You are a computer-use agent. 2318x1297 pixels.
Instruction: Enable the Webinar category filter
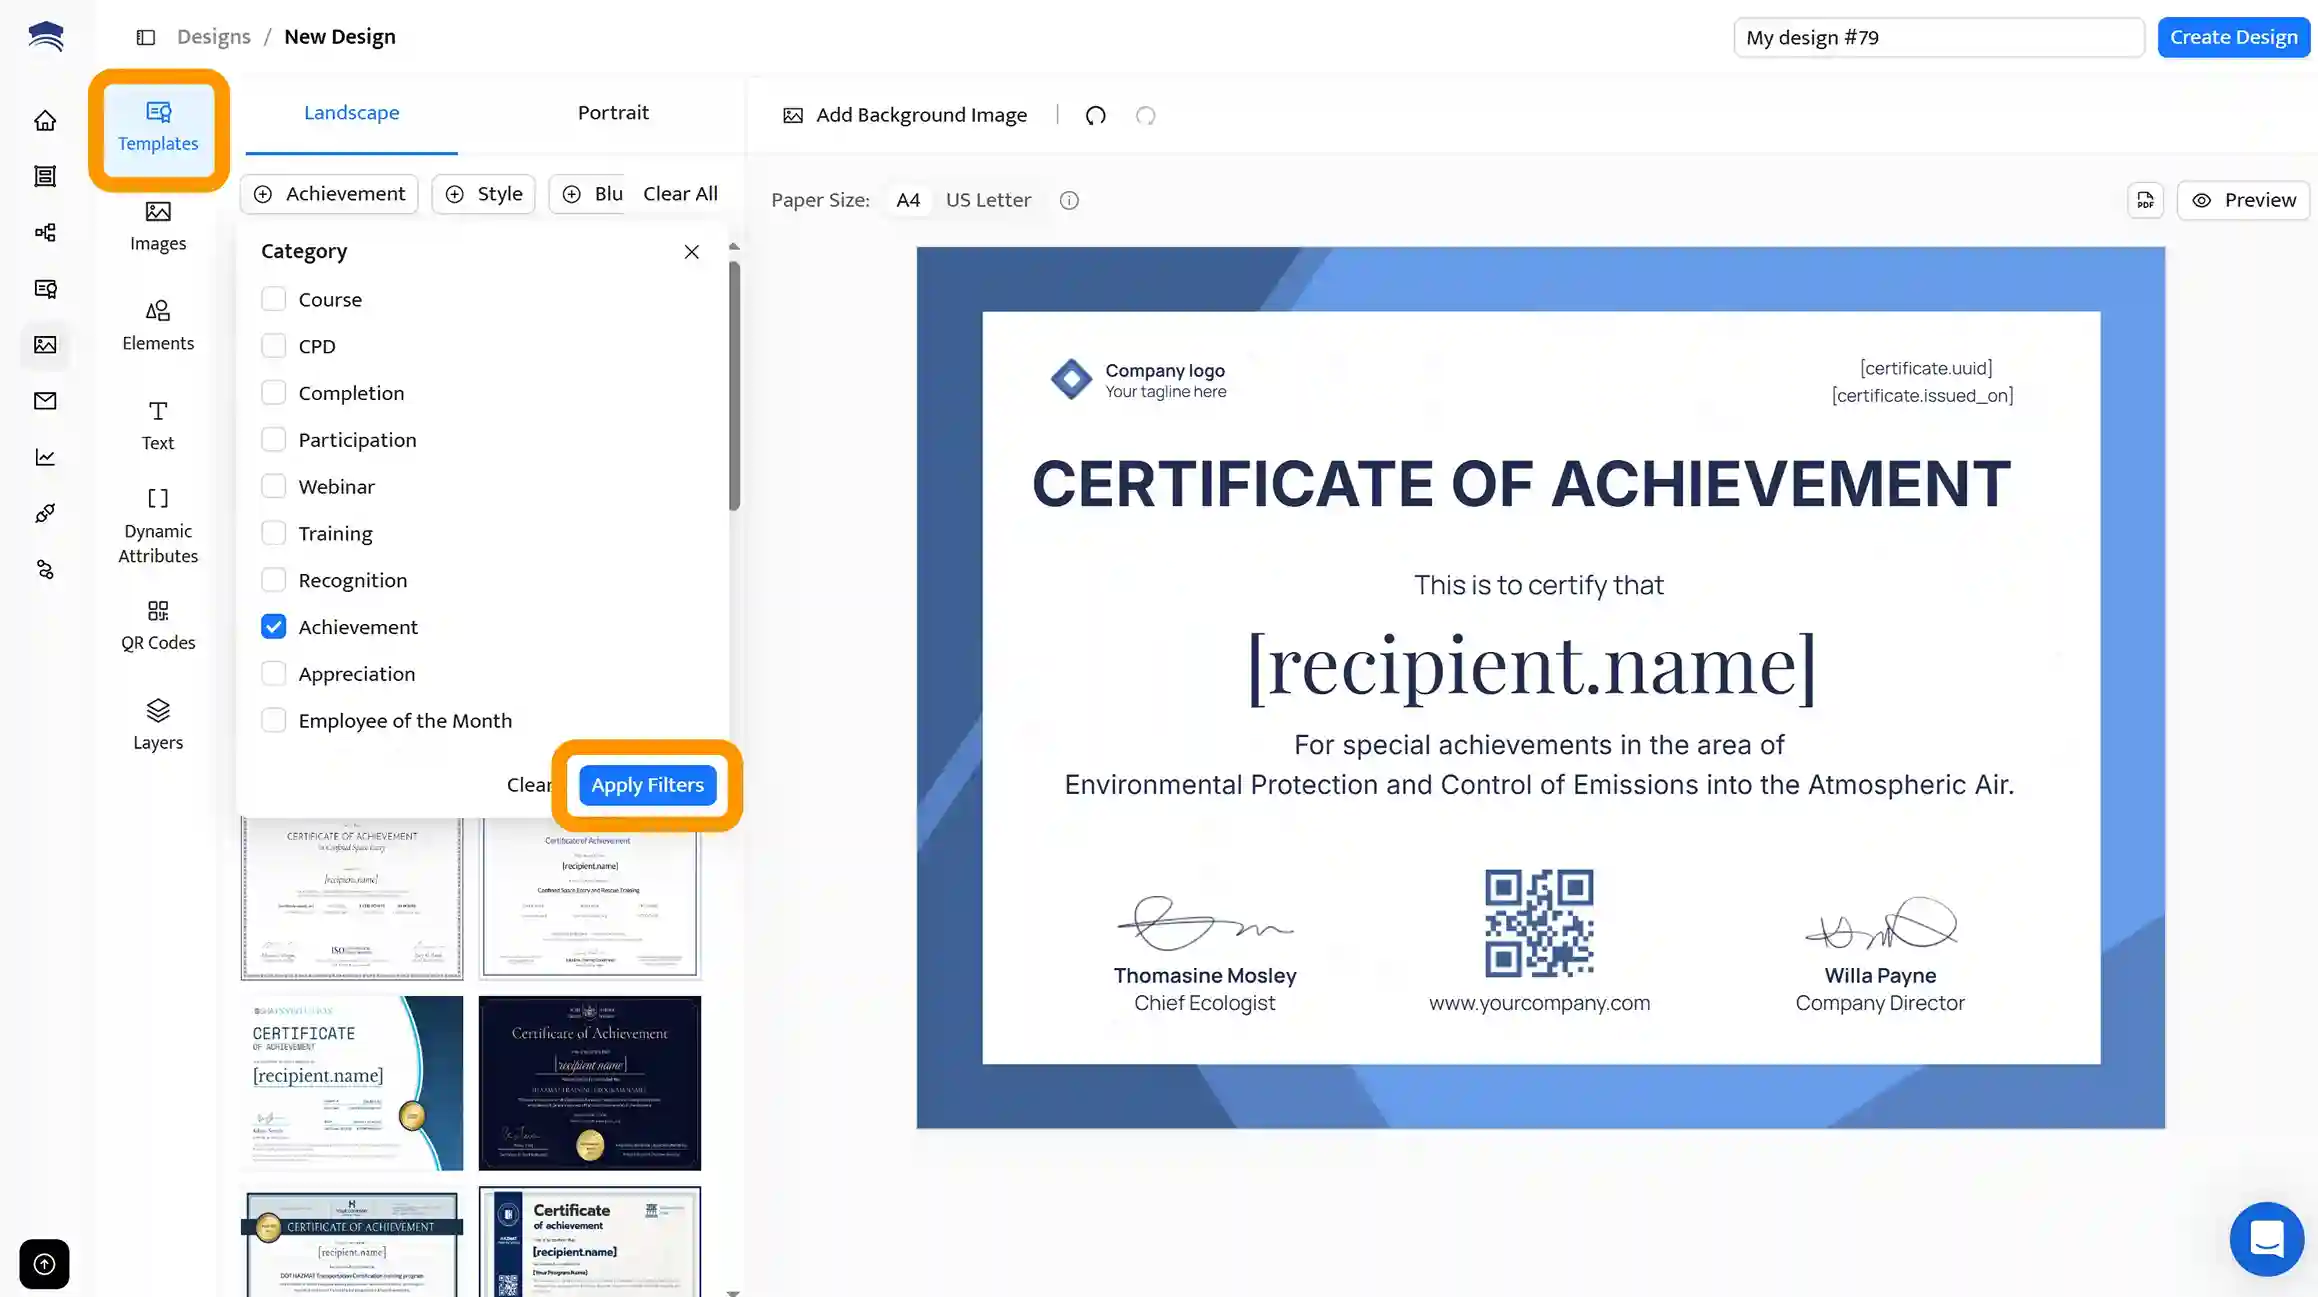[x=273, y=487]
